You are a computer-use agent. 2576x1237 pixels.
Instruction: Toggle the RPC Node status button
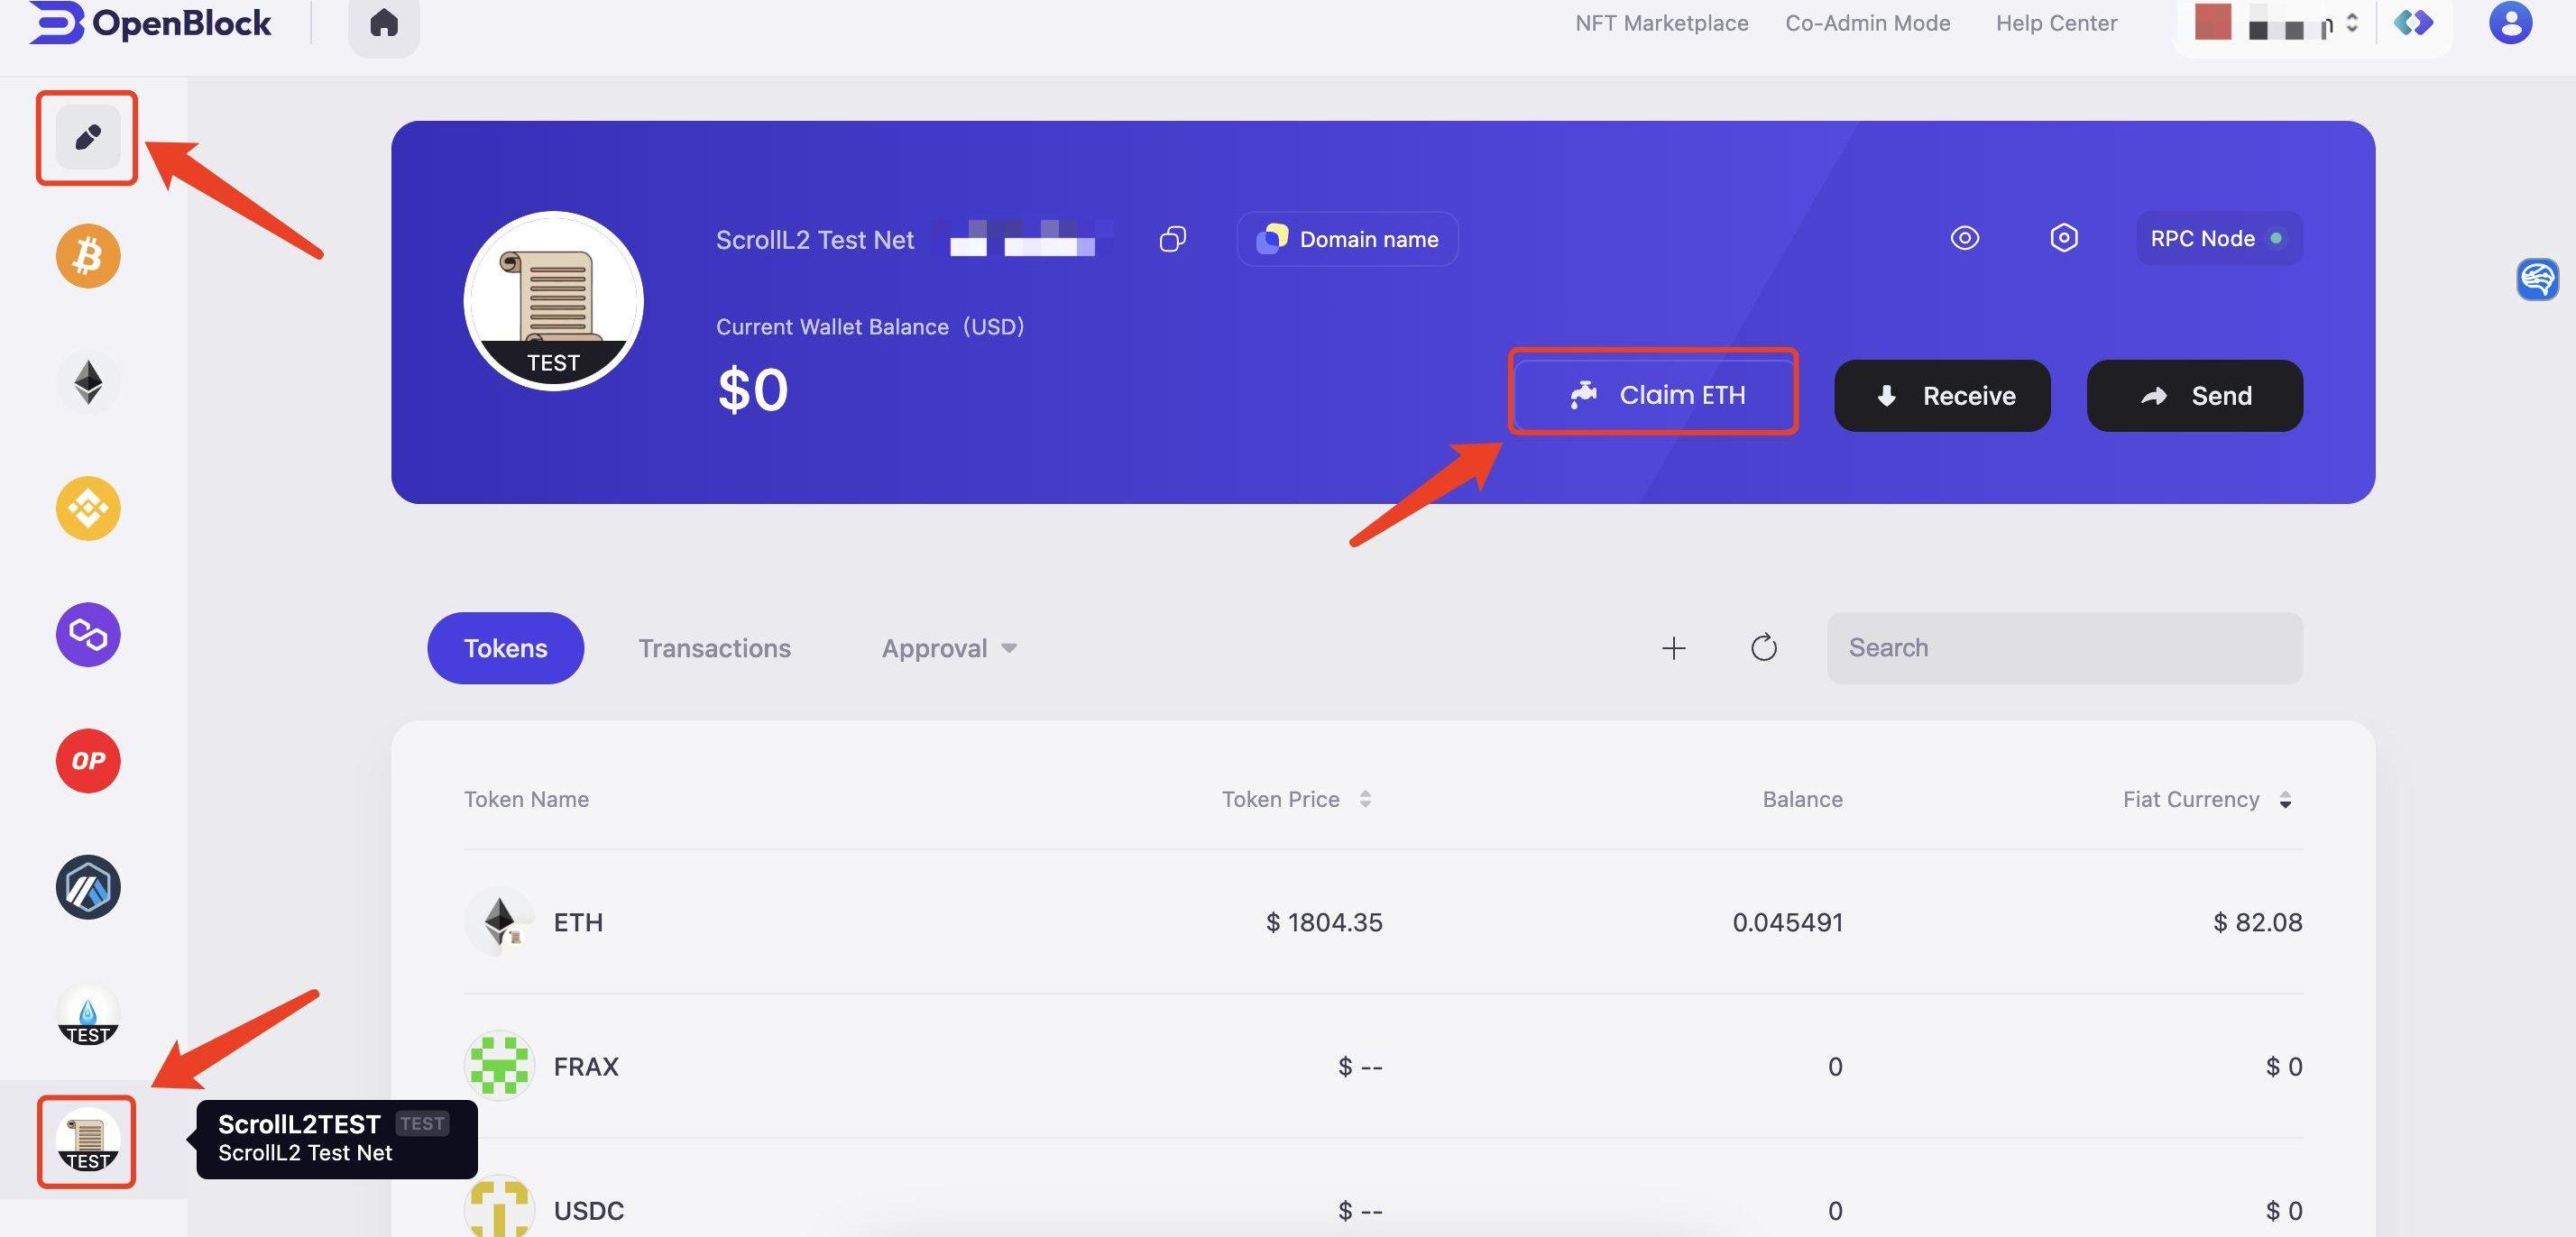click(x=2218, y=238)
